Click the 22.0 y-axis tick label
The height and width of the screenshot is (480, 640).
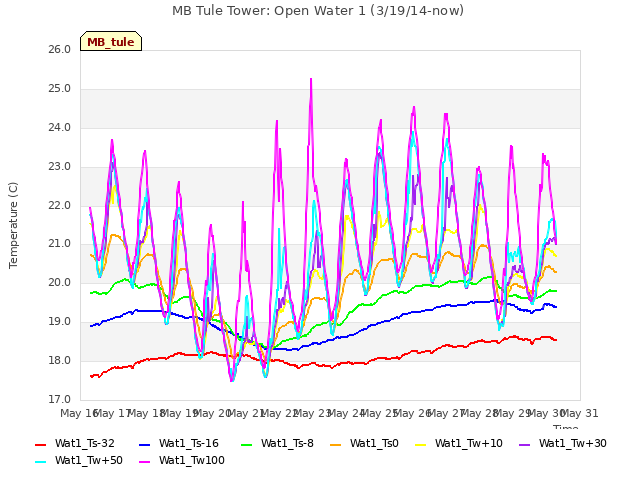click(60, 205)
